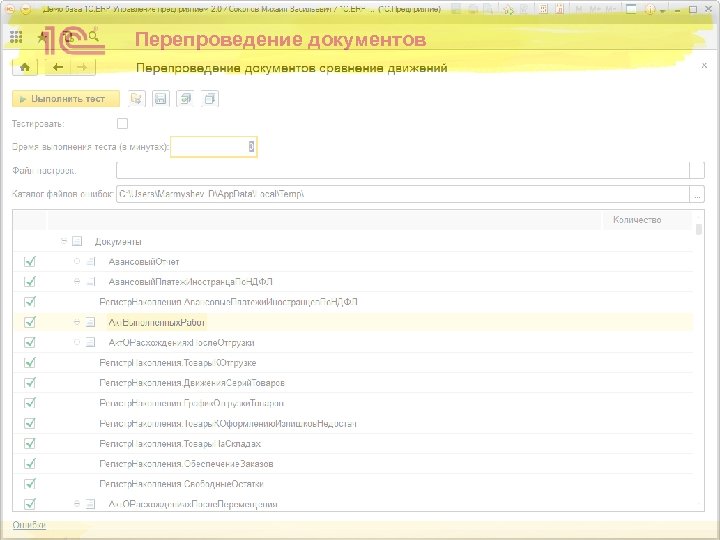The width and height of the screenshot is (720, 540).
Task: Click the information icon in title bar
Action: point(650,9)
